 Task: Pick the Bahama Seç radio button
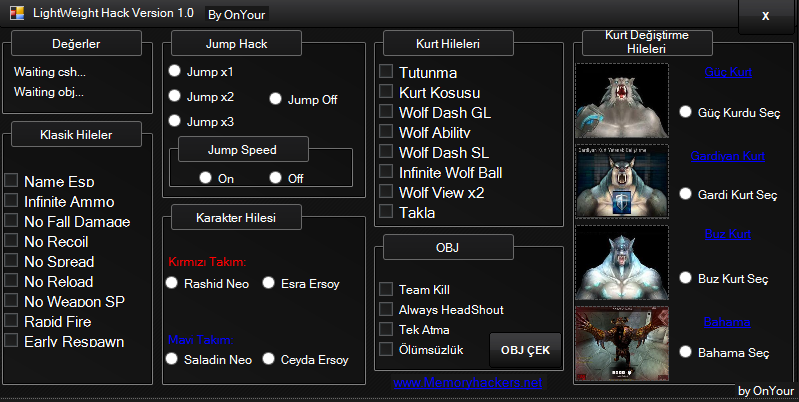pyautogui.click(x=686, y=352)
